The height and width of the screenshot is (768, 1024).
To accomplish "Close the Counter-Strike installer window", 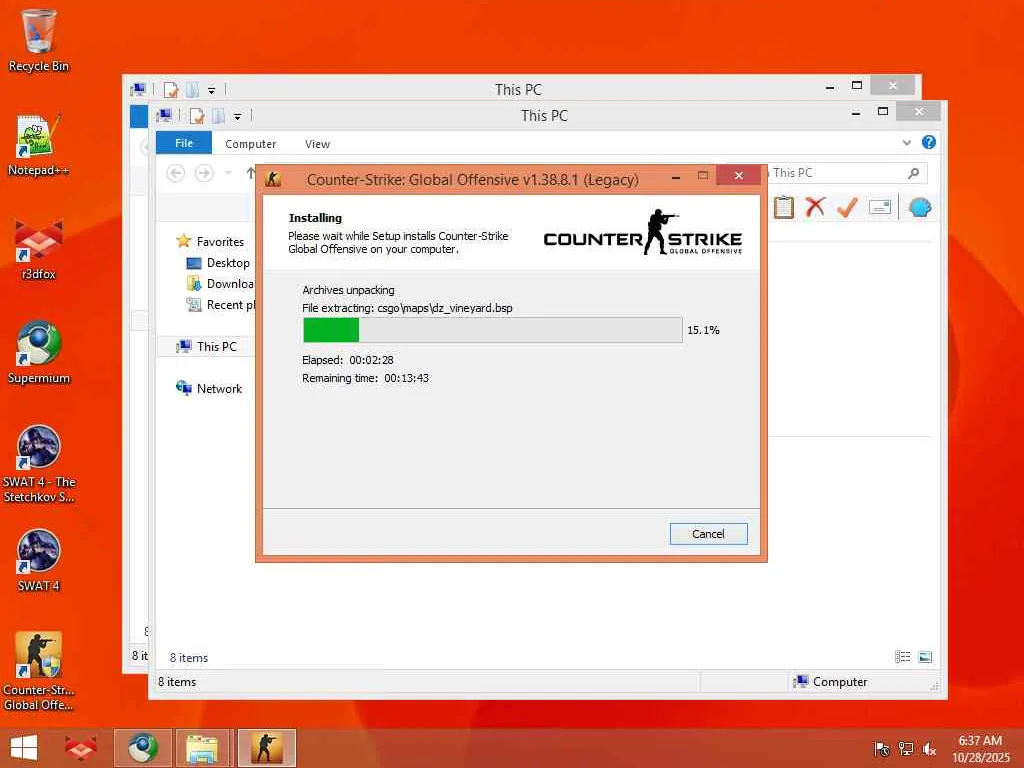I will (739, 176).
